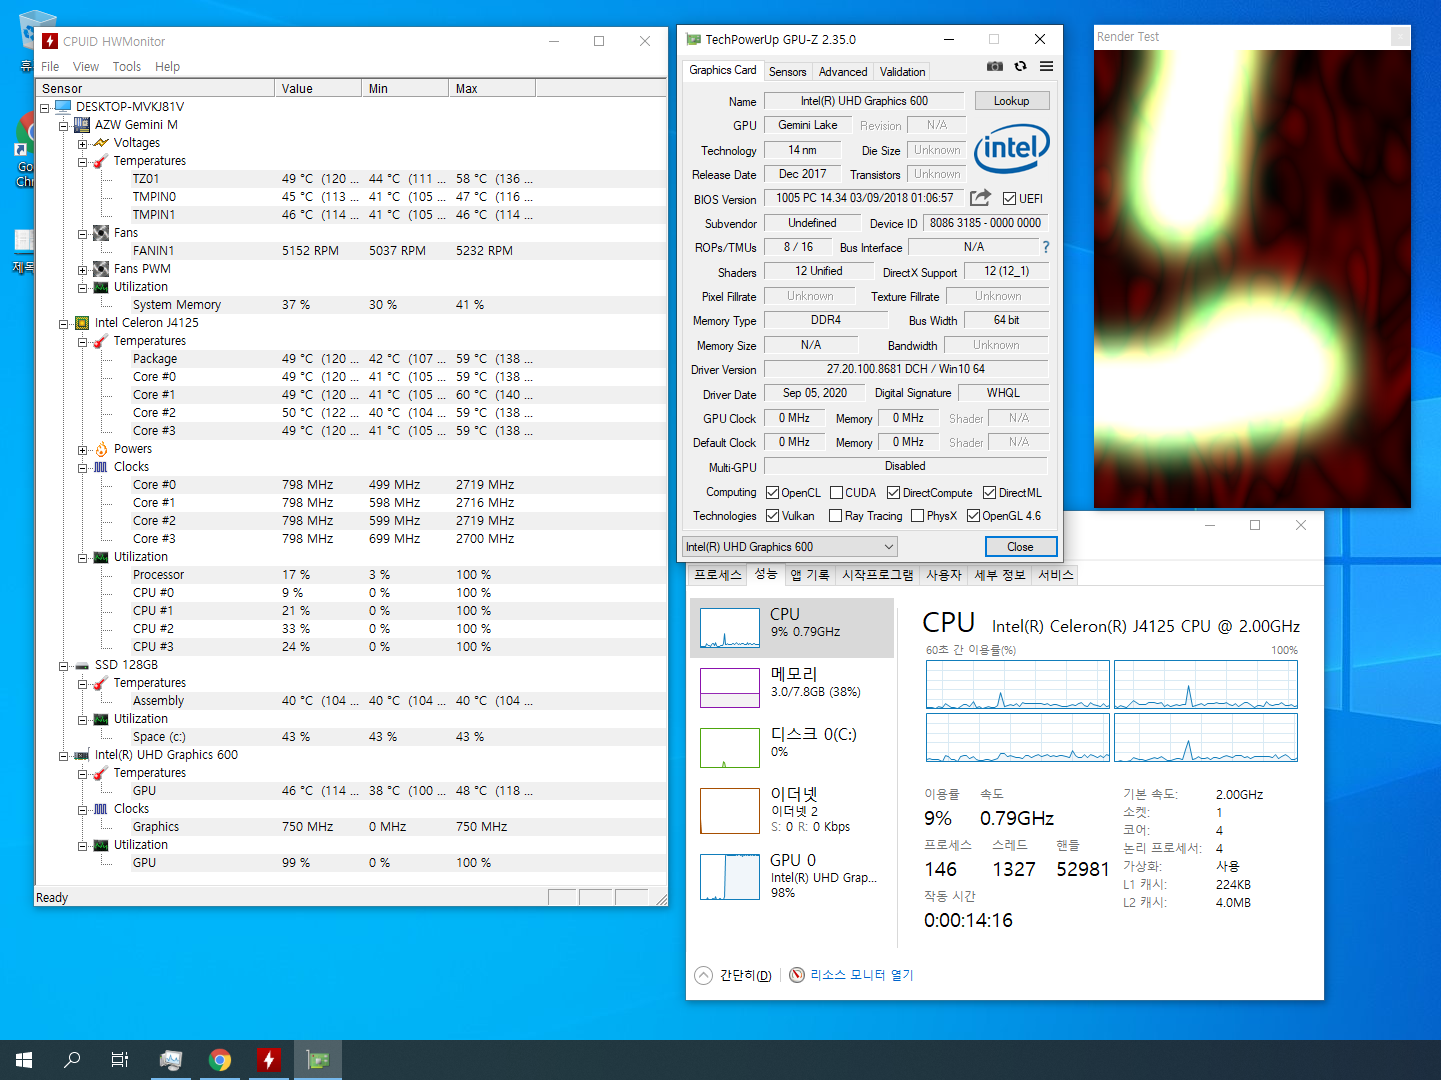Toggle DirectCompute checkbox
The image size is (1441, 1080).
tap(893, 492)
